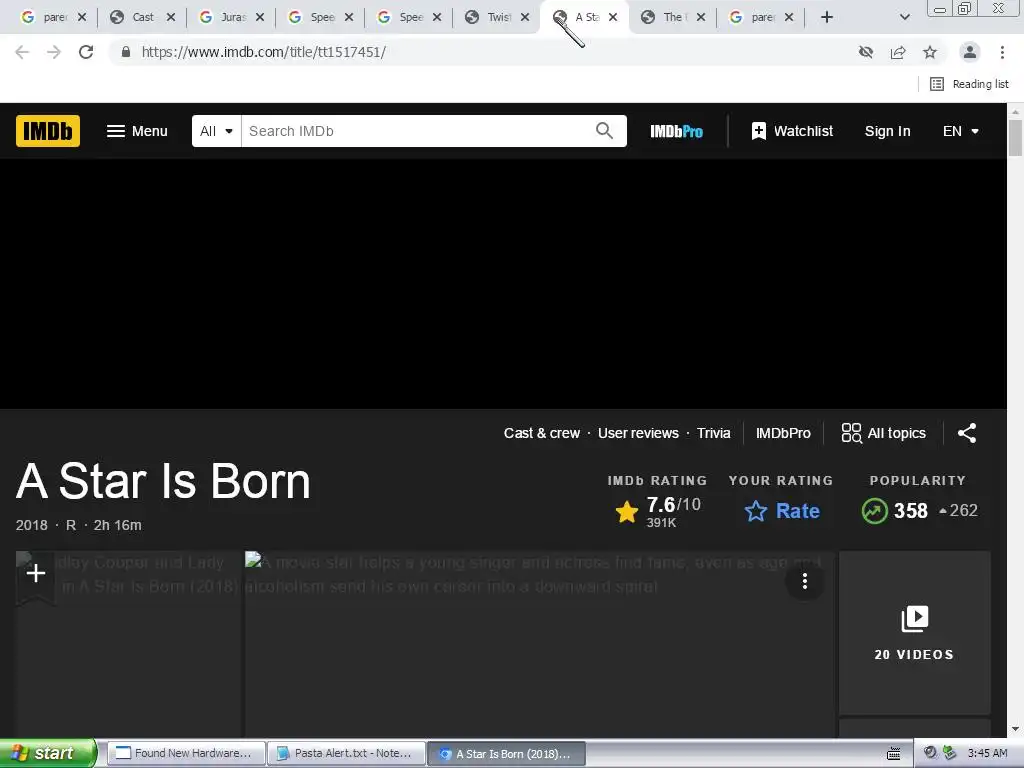The width and height of the screenshot is (1024, 768).
Task: Click the 7.6/10 IMDb rating
Action: (658, 511)
